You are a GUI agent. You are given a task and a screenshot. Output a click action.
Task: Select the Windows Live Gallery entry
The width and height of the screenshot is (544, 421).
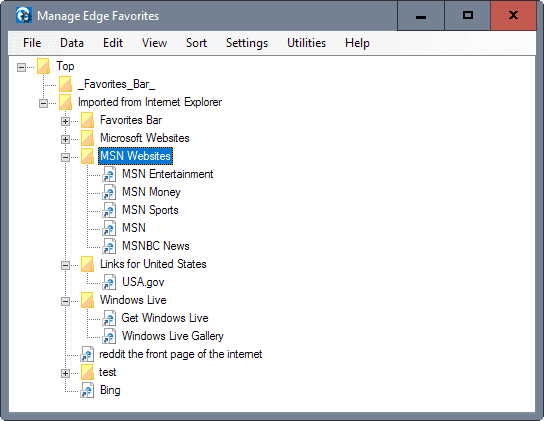[x=173, y=336]
